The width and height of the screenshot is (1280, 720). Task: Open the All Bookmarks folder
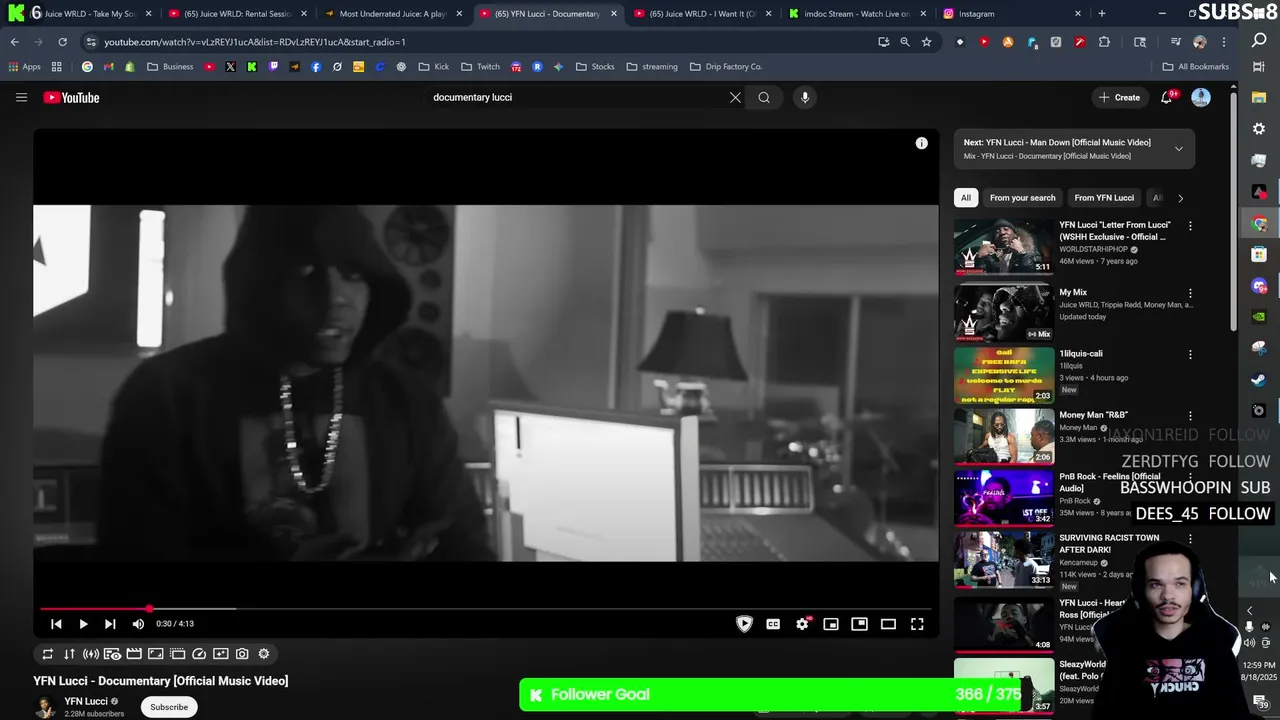click(x=1196, y=67)
